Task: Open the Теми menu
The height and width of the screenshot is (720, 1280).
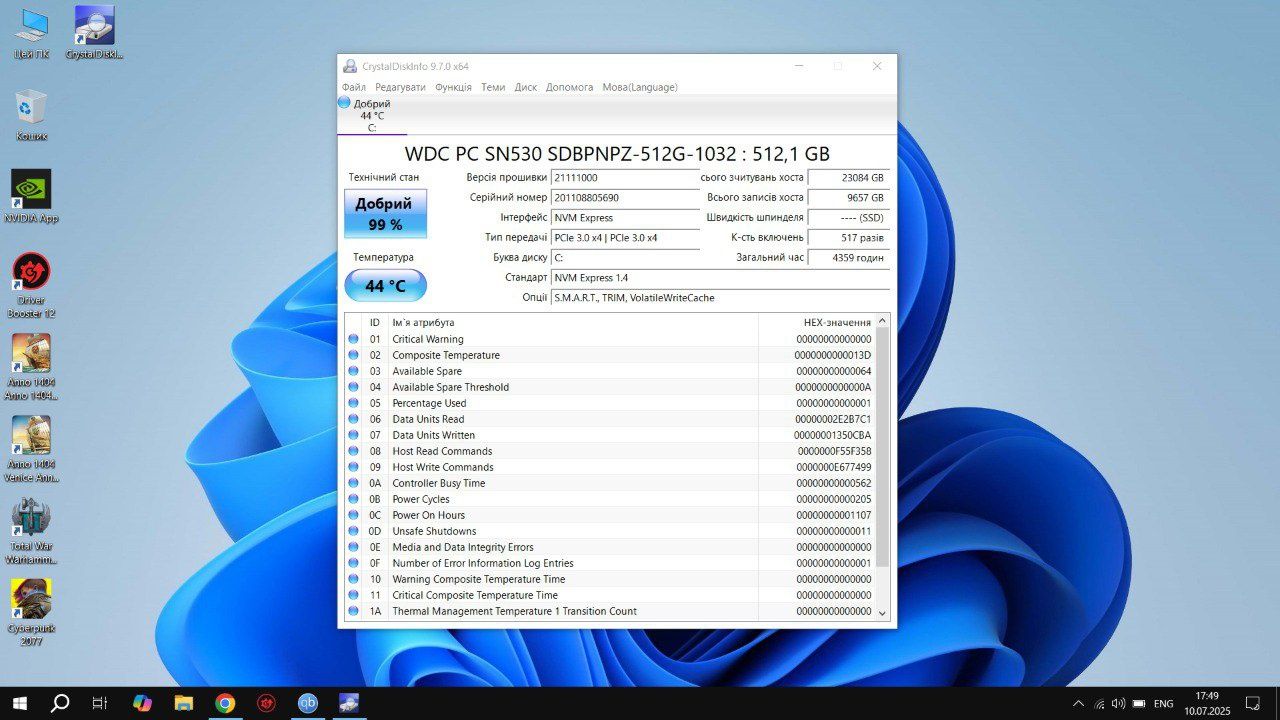Action: [x=493, y=87]
